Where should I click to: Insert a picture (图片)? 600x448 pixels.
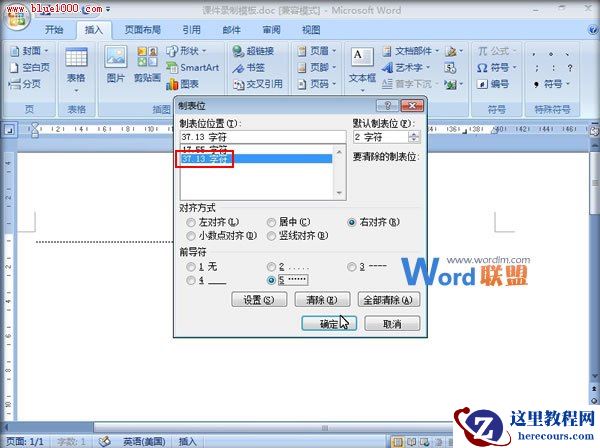click(116, 64)
